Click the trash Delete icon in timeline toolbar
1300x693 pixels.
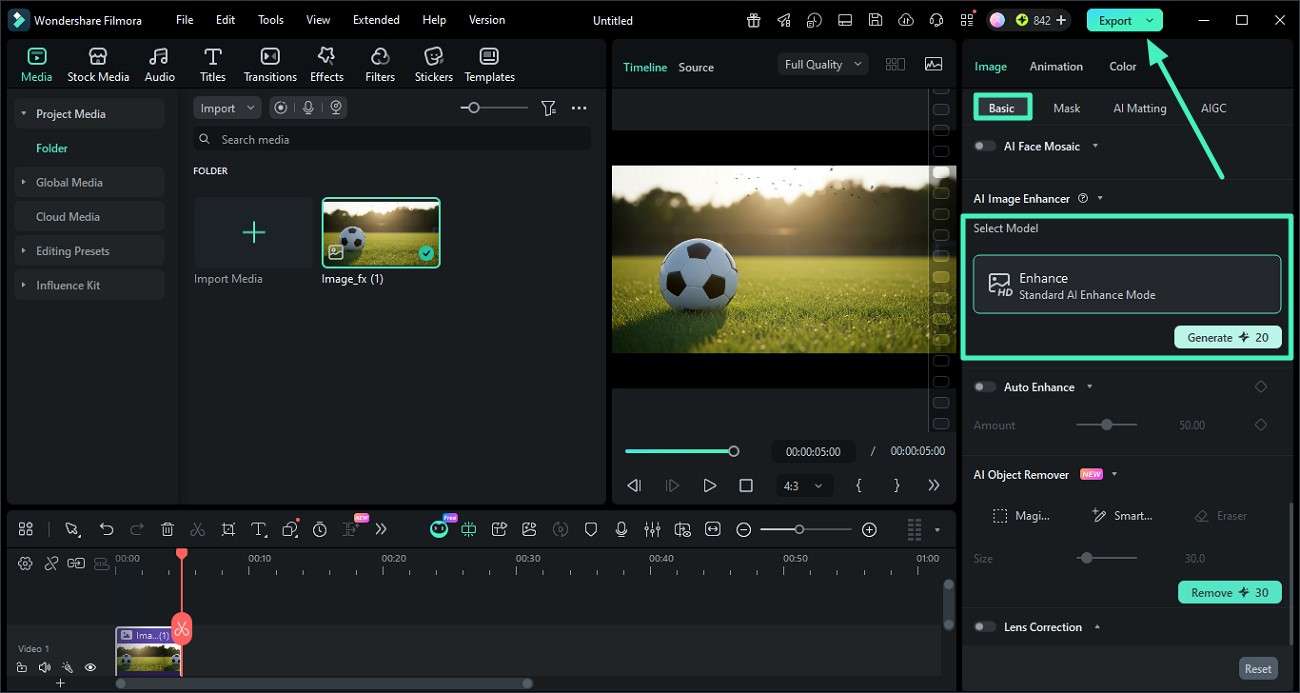point(167,529)
